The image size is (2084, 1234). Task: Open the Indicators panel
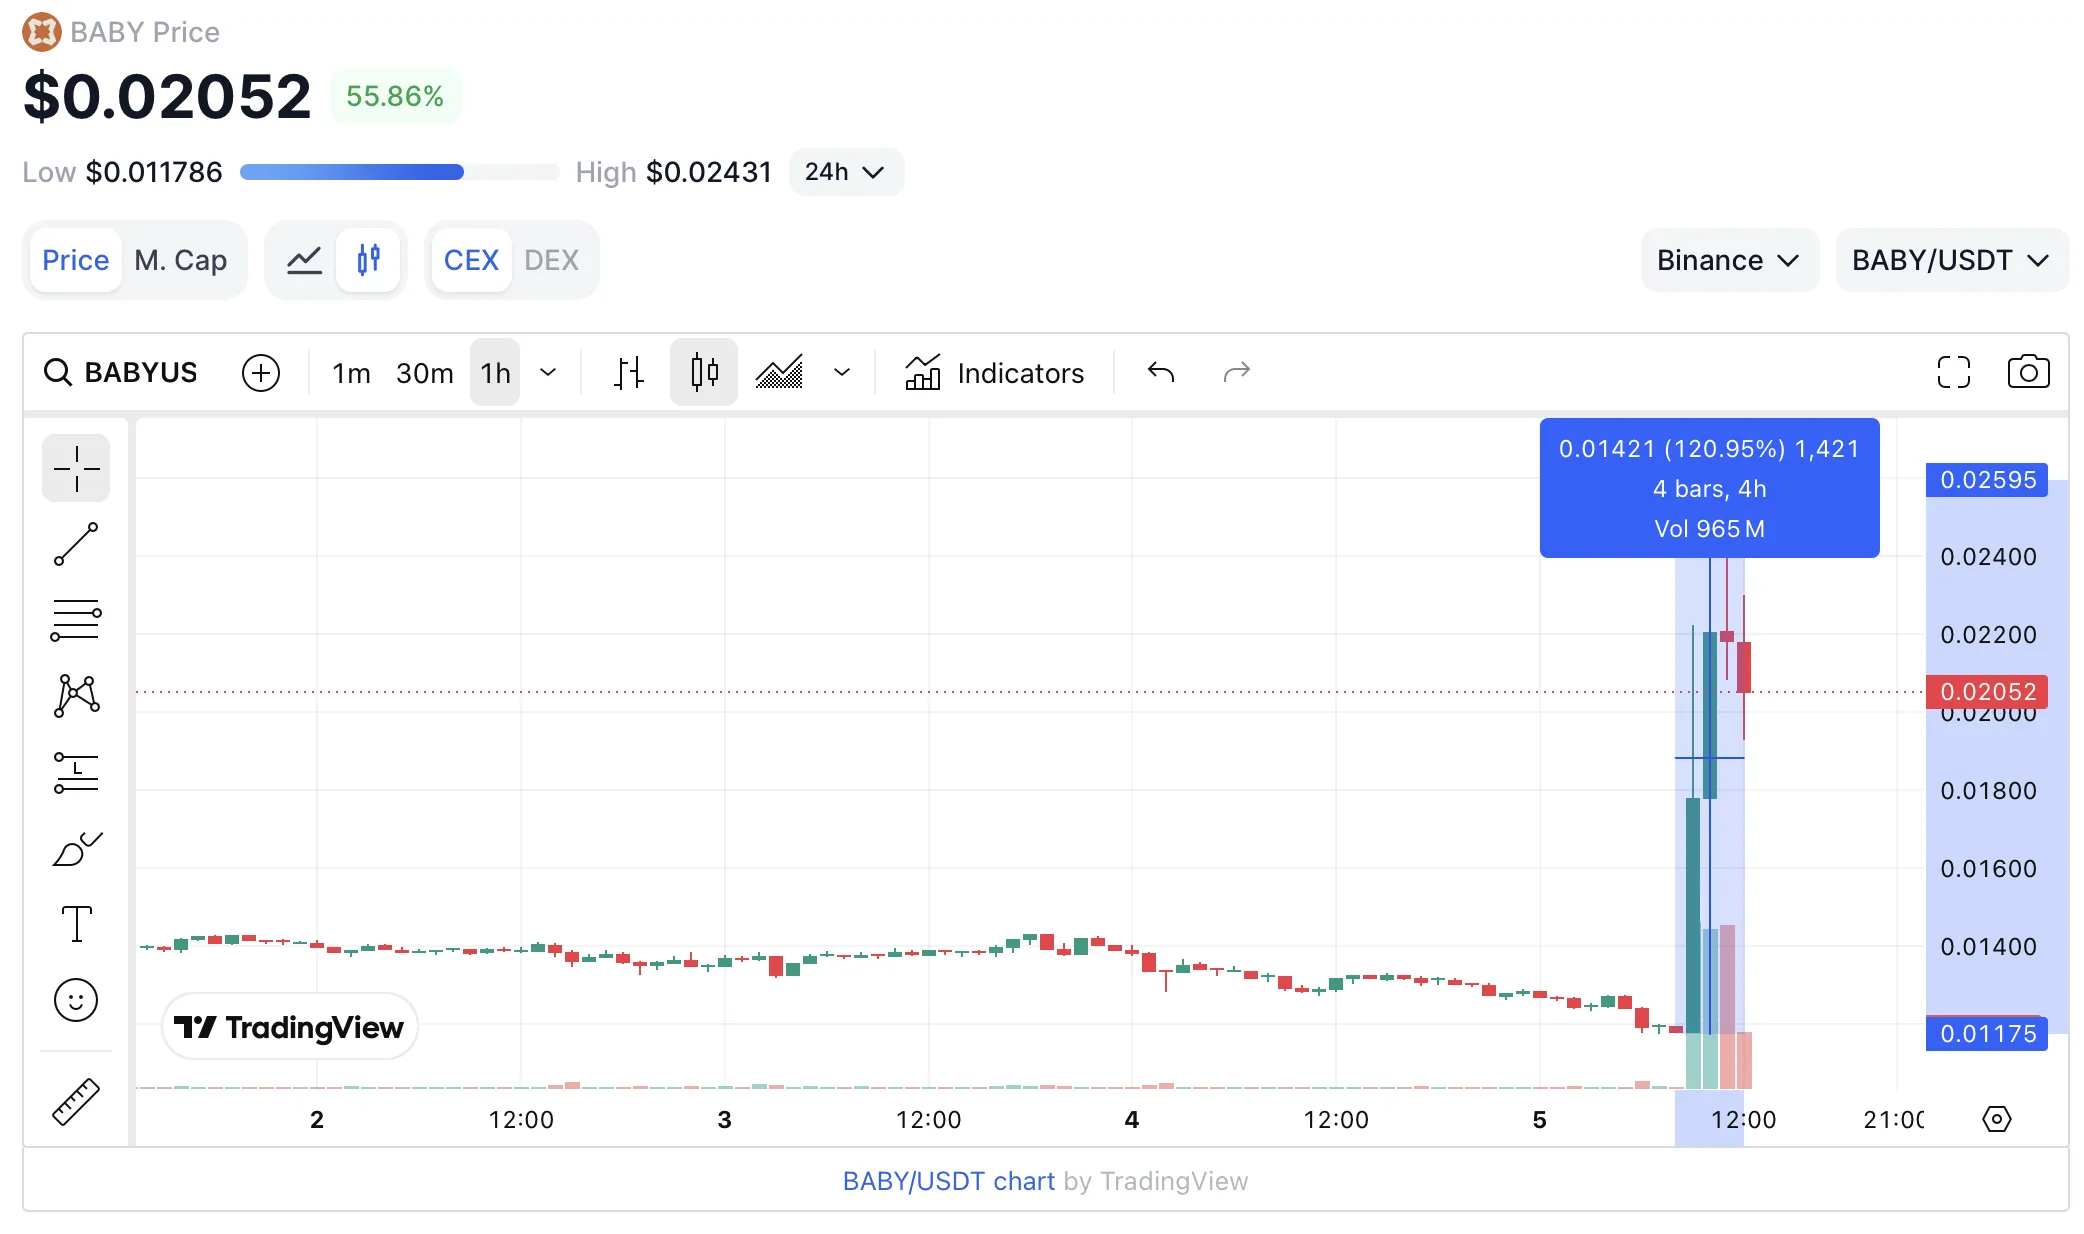[994, 373]
